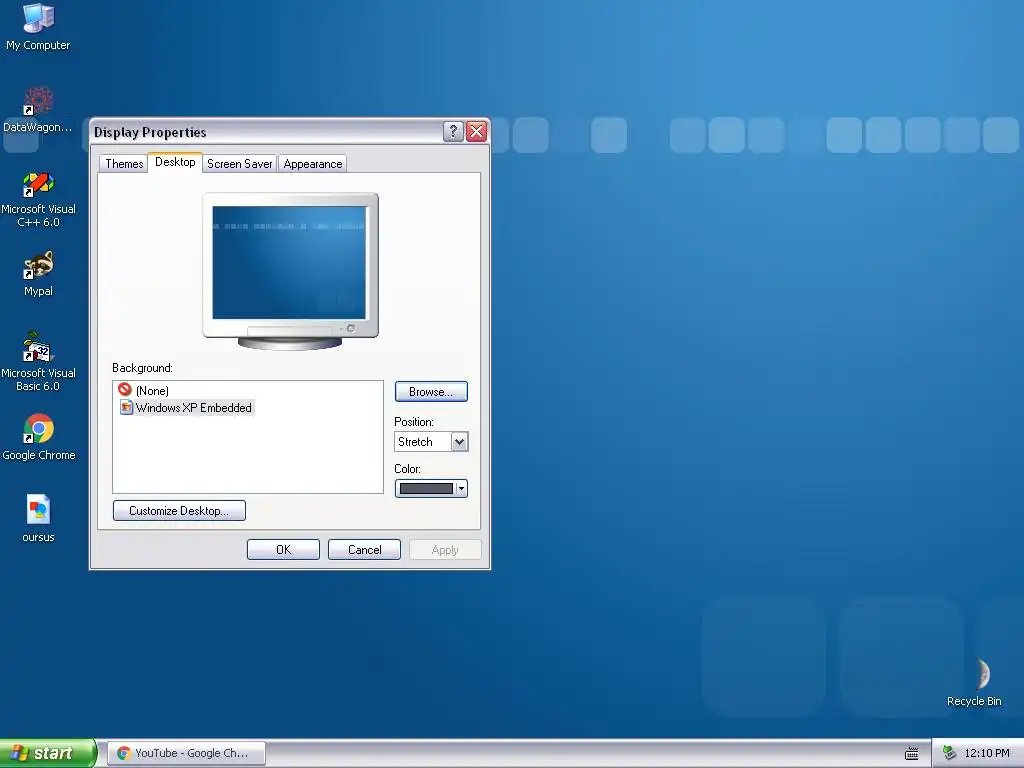Go to the Appearance tab
1024x768 pixels.
point(313,163)
